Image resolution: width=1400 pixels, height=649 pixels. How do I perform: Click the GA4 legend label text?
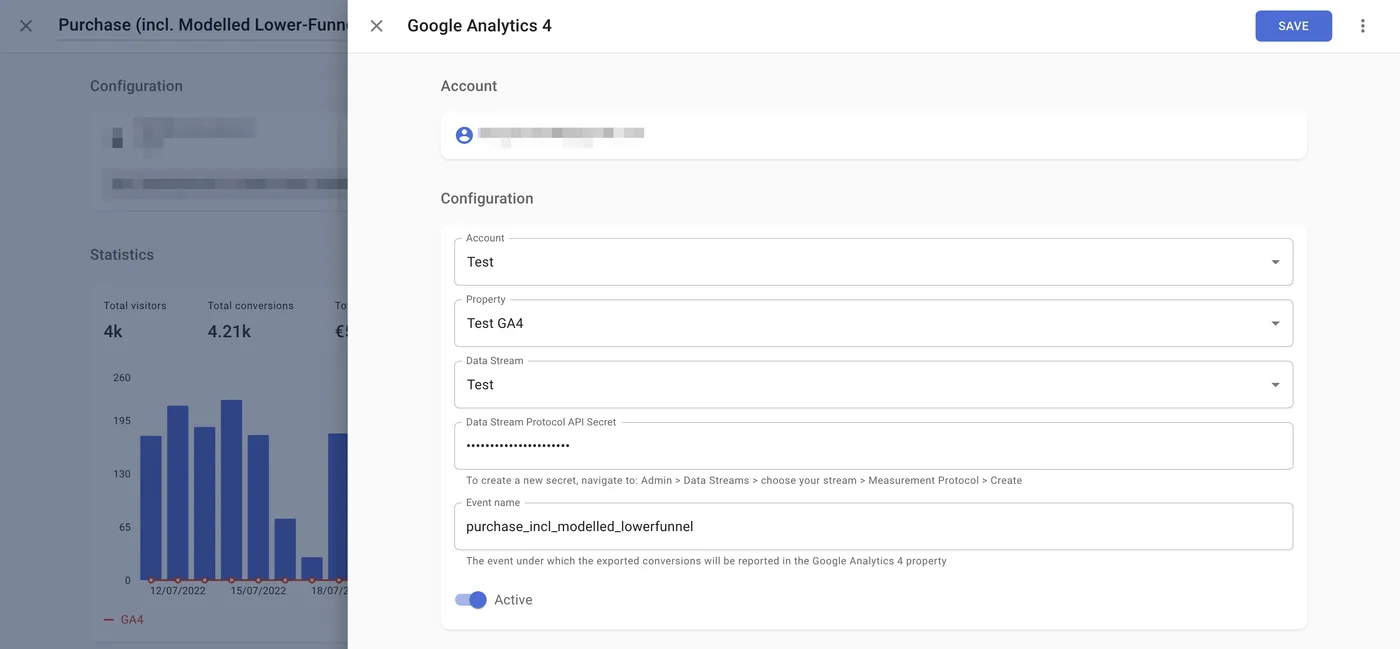coord(131,617)
